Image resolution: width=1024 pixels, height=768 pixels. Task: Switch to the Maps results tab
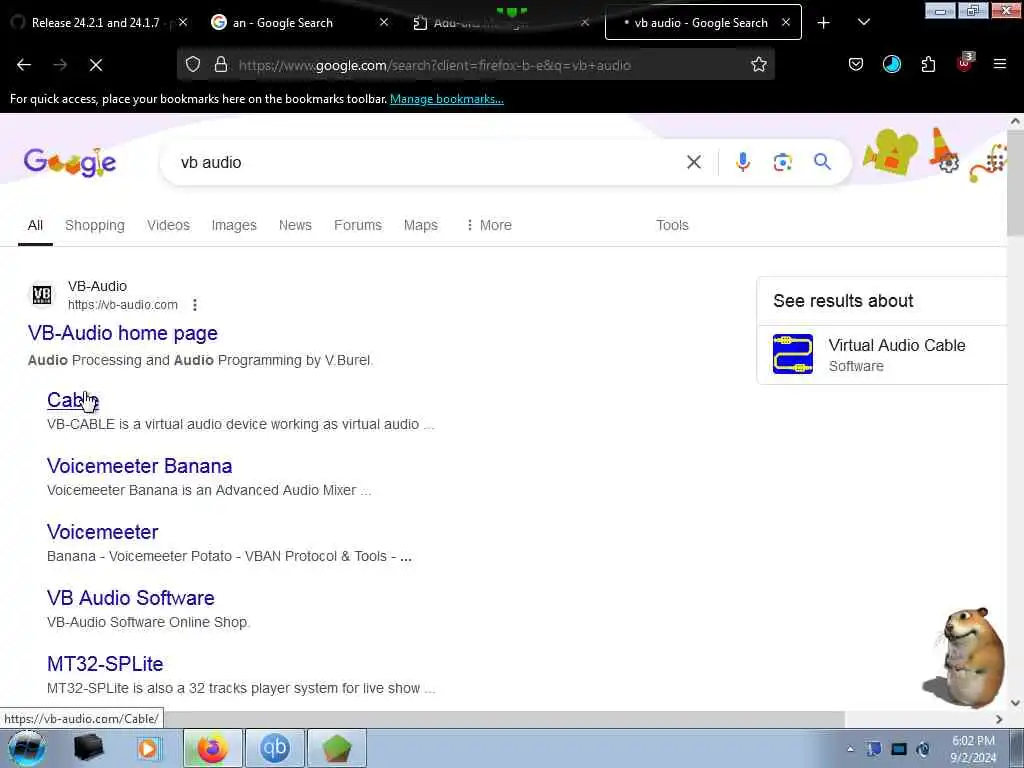pos(421,225)
